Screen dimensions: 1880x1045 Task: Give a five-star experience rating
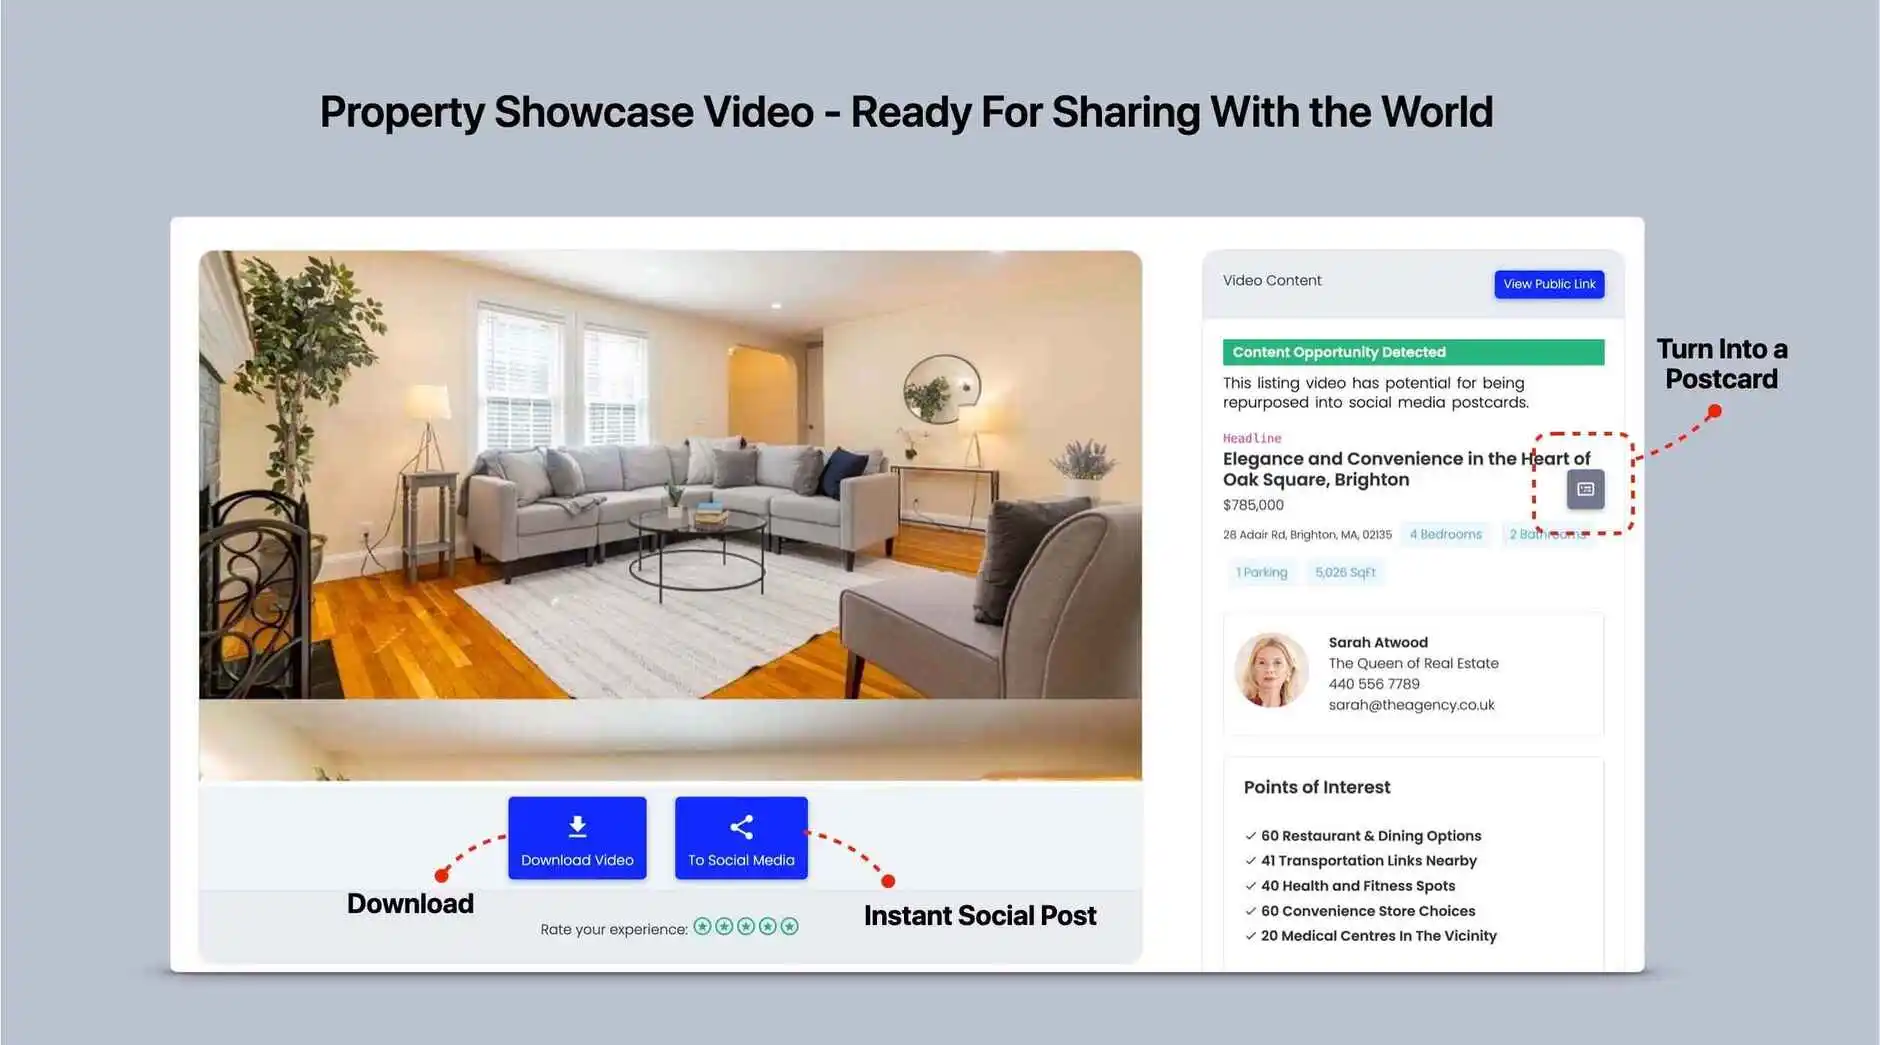tap(790, 927)
